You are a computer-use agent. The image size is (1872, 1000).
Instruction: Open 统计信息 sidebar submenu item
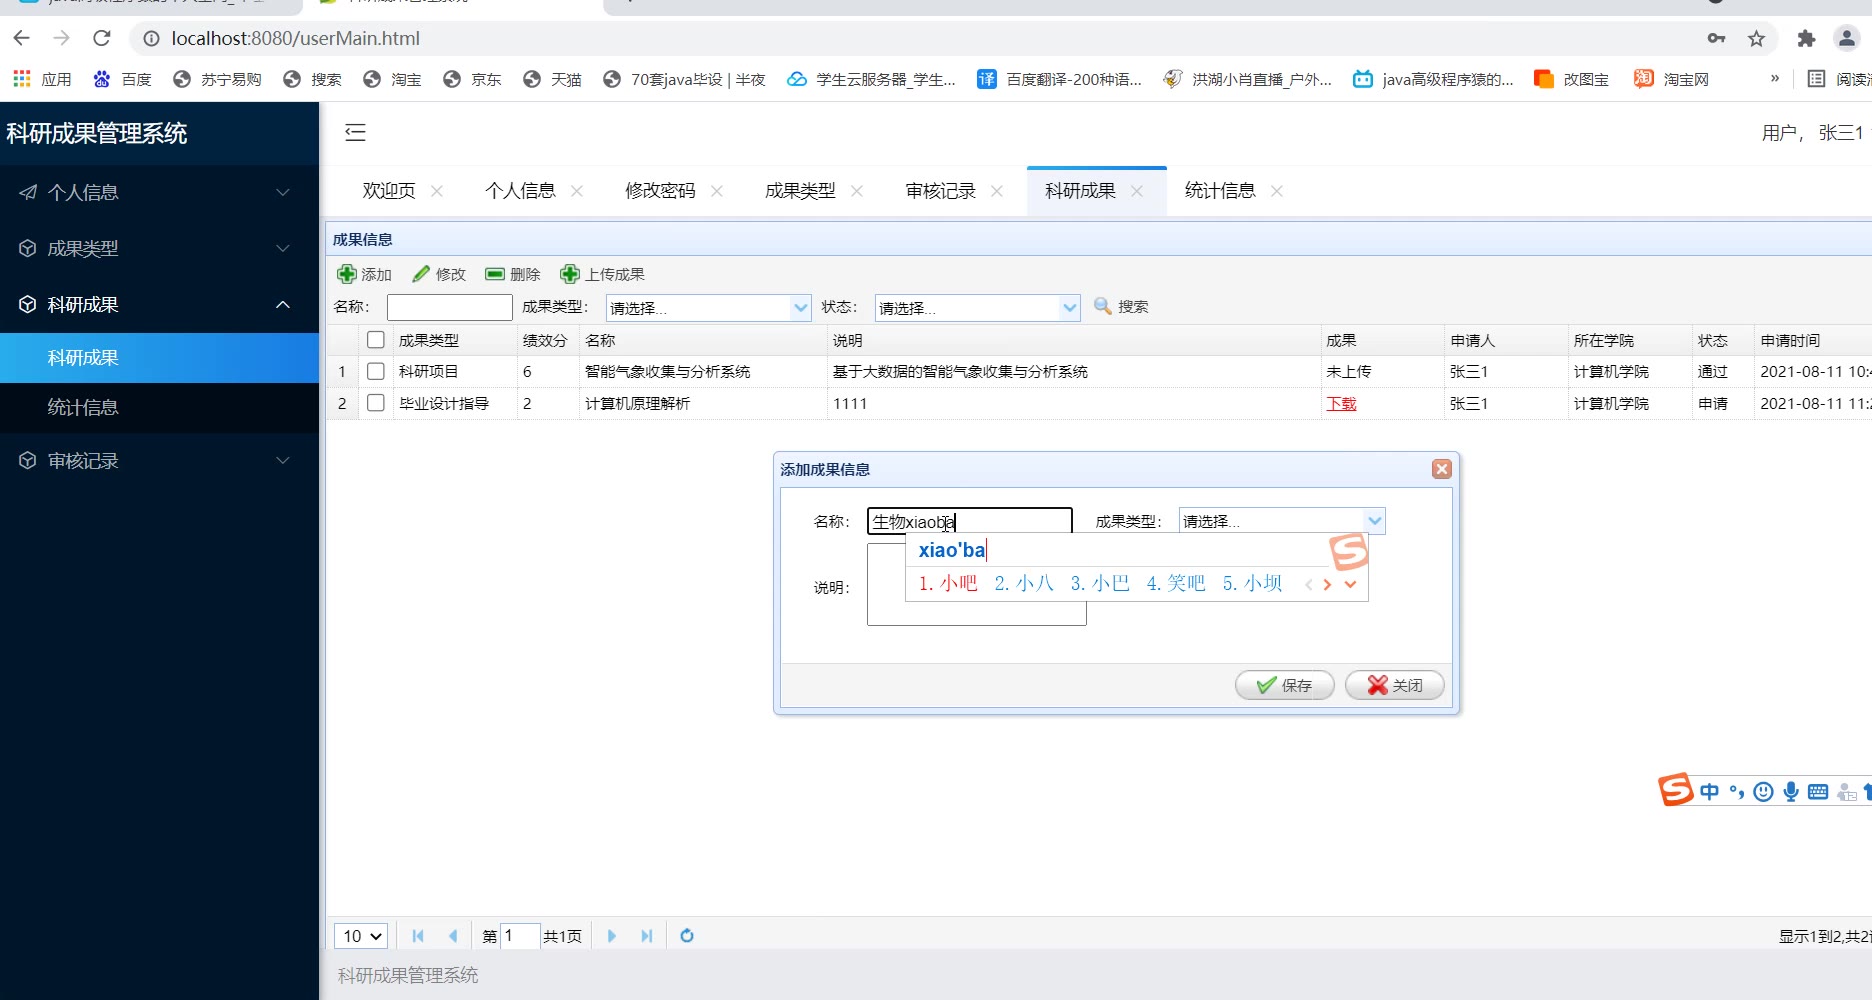pyautogui.click(x=160, y=408)
